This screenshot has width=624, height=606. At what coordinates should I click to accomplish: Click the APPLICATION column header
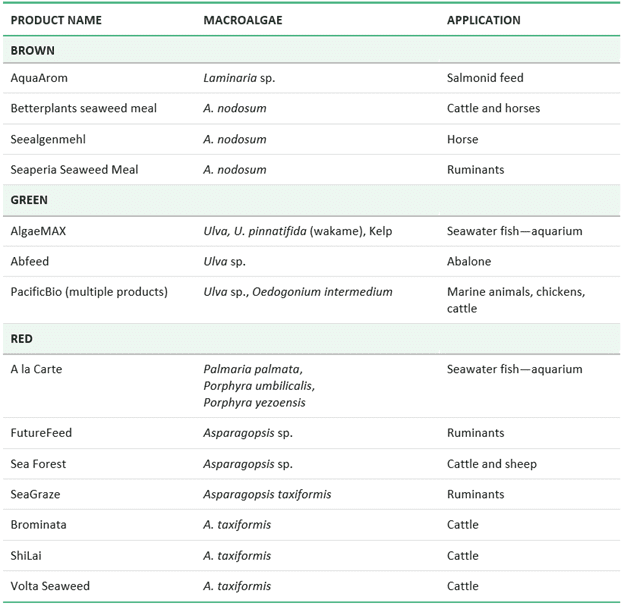point(484,20)
